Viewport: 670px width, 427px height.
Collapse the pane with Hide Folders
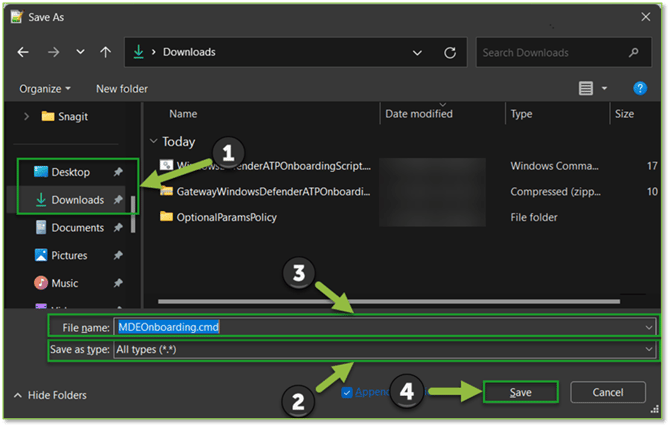tap(50, 395)
